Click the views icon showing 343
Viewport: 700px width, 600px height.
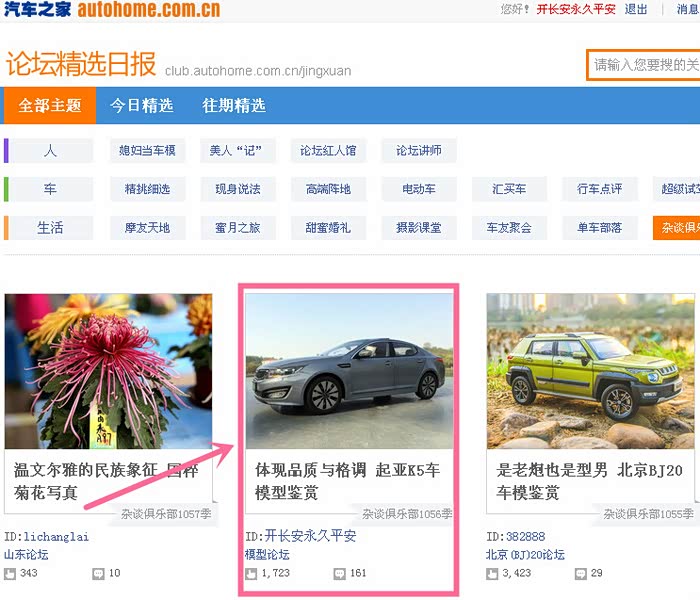point(10,574)
